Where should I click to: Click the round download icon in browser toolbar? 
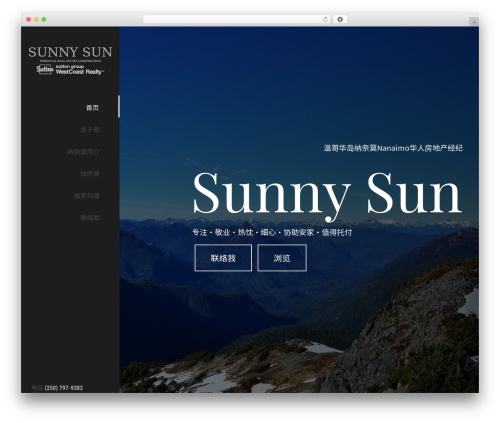pos(340,20)
